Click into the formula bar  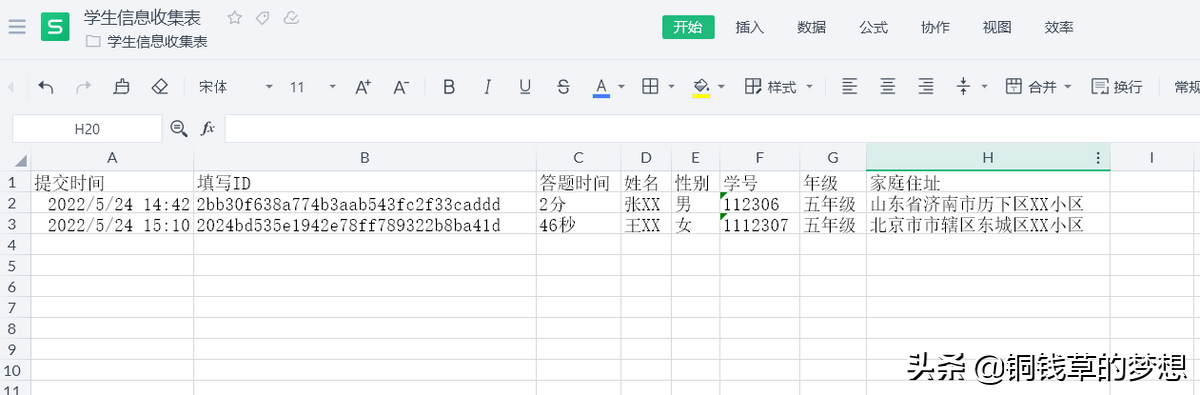point(712,129)
